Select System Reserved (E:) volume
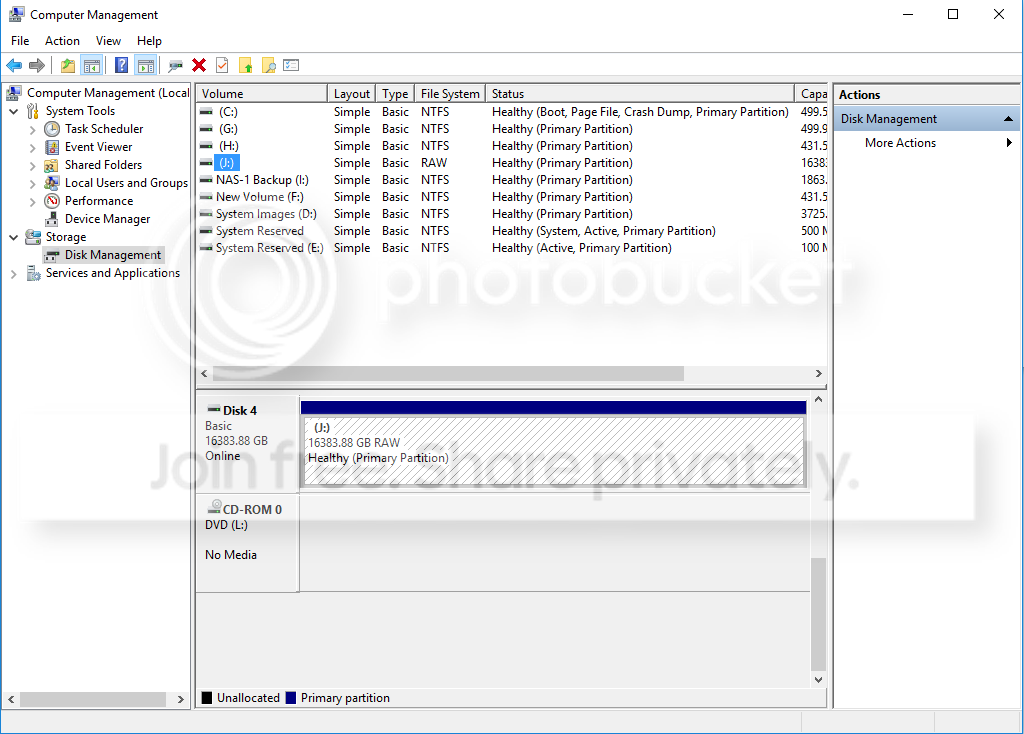This screenshot has height=734, width=1024. tap(513, 247)
